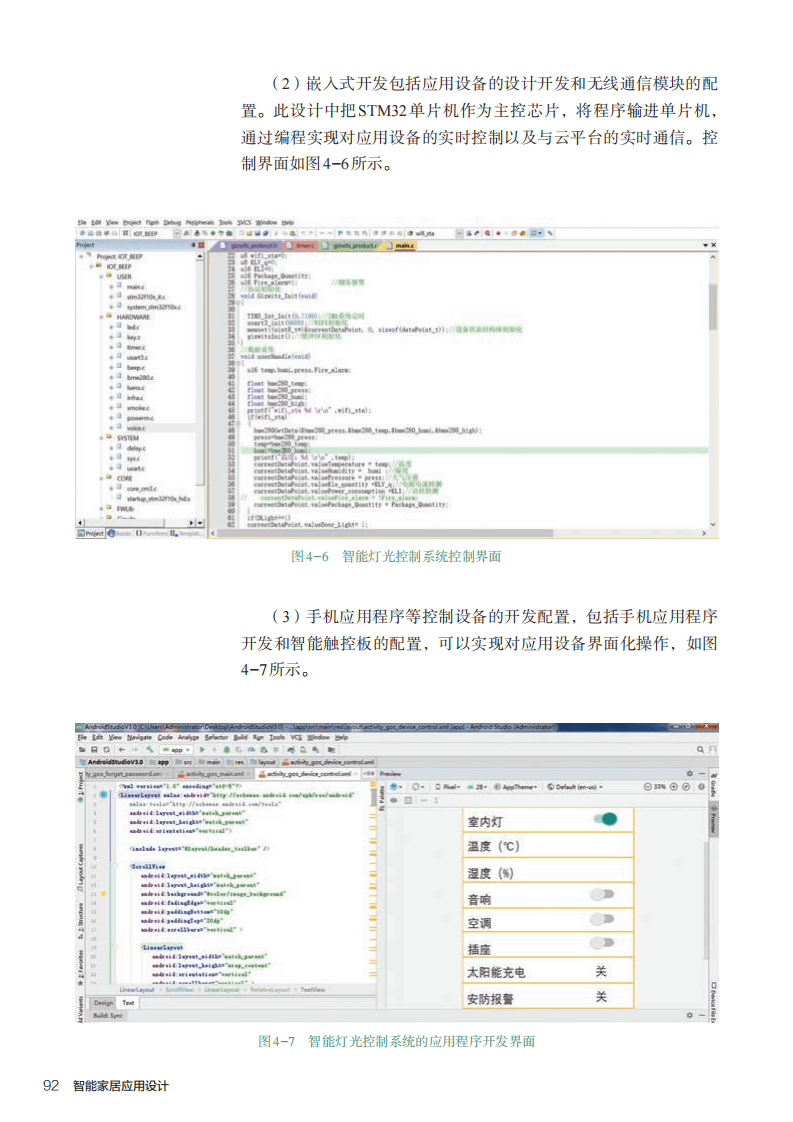Expand the HARDWARE folder in project tree
793x1122 pixels.
[x=102, y=316]
